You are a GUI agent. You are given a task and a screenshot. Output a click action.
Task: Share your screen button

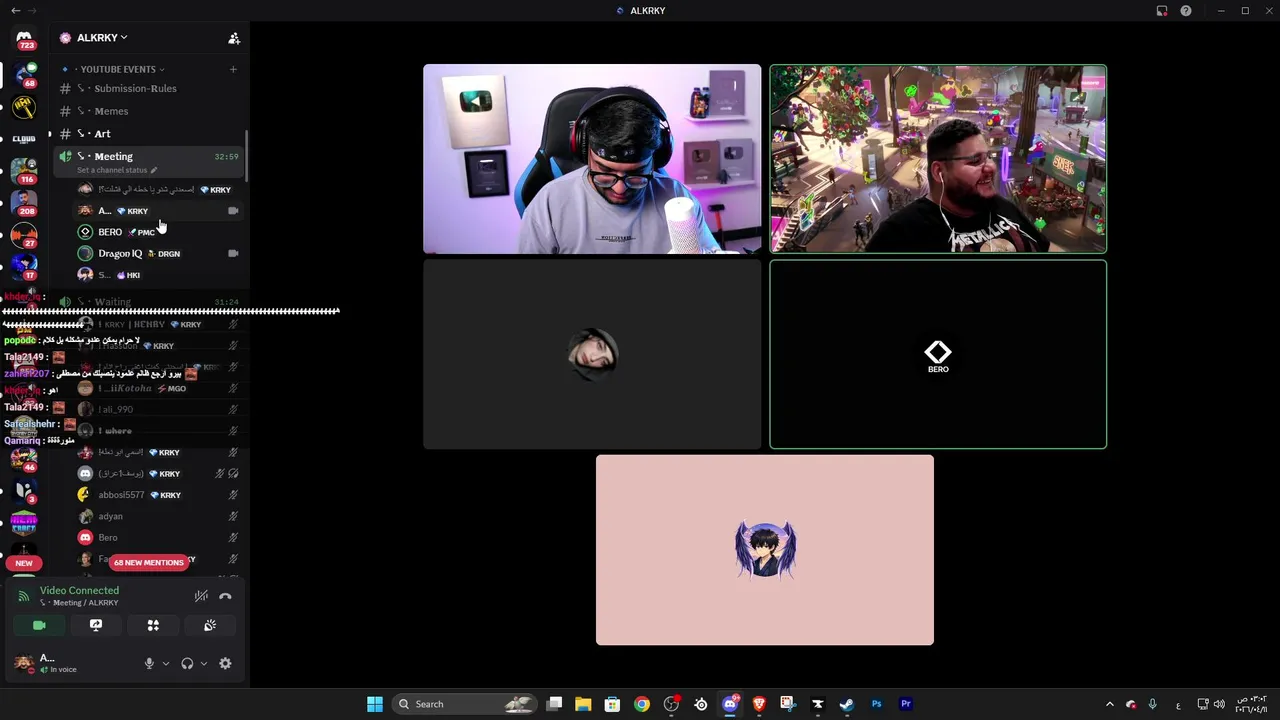click(x=96, y=625)
